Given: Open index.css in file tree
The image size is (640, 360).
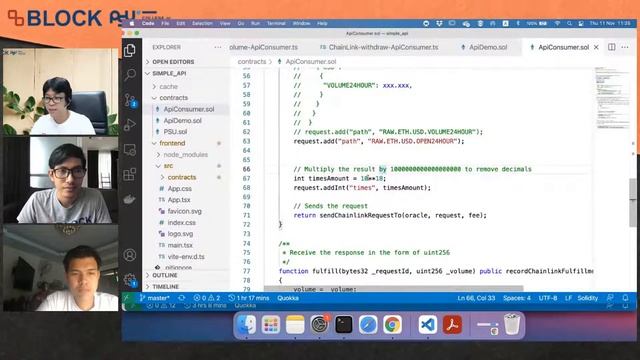Looking at the screenshot, I should (181, 222).
